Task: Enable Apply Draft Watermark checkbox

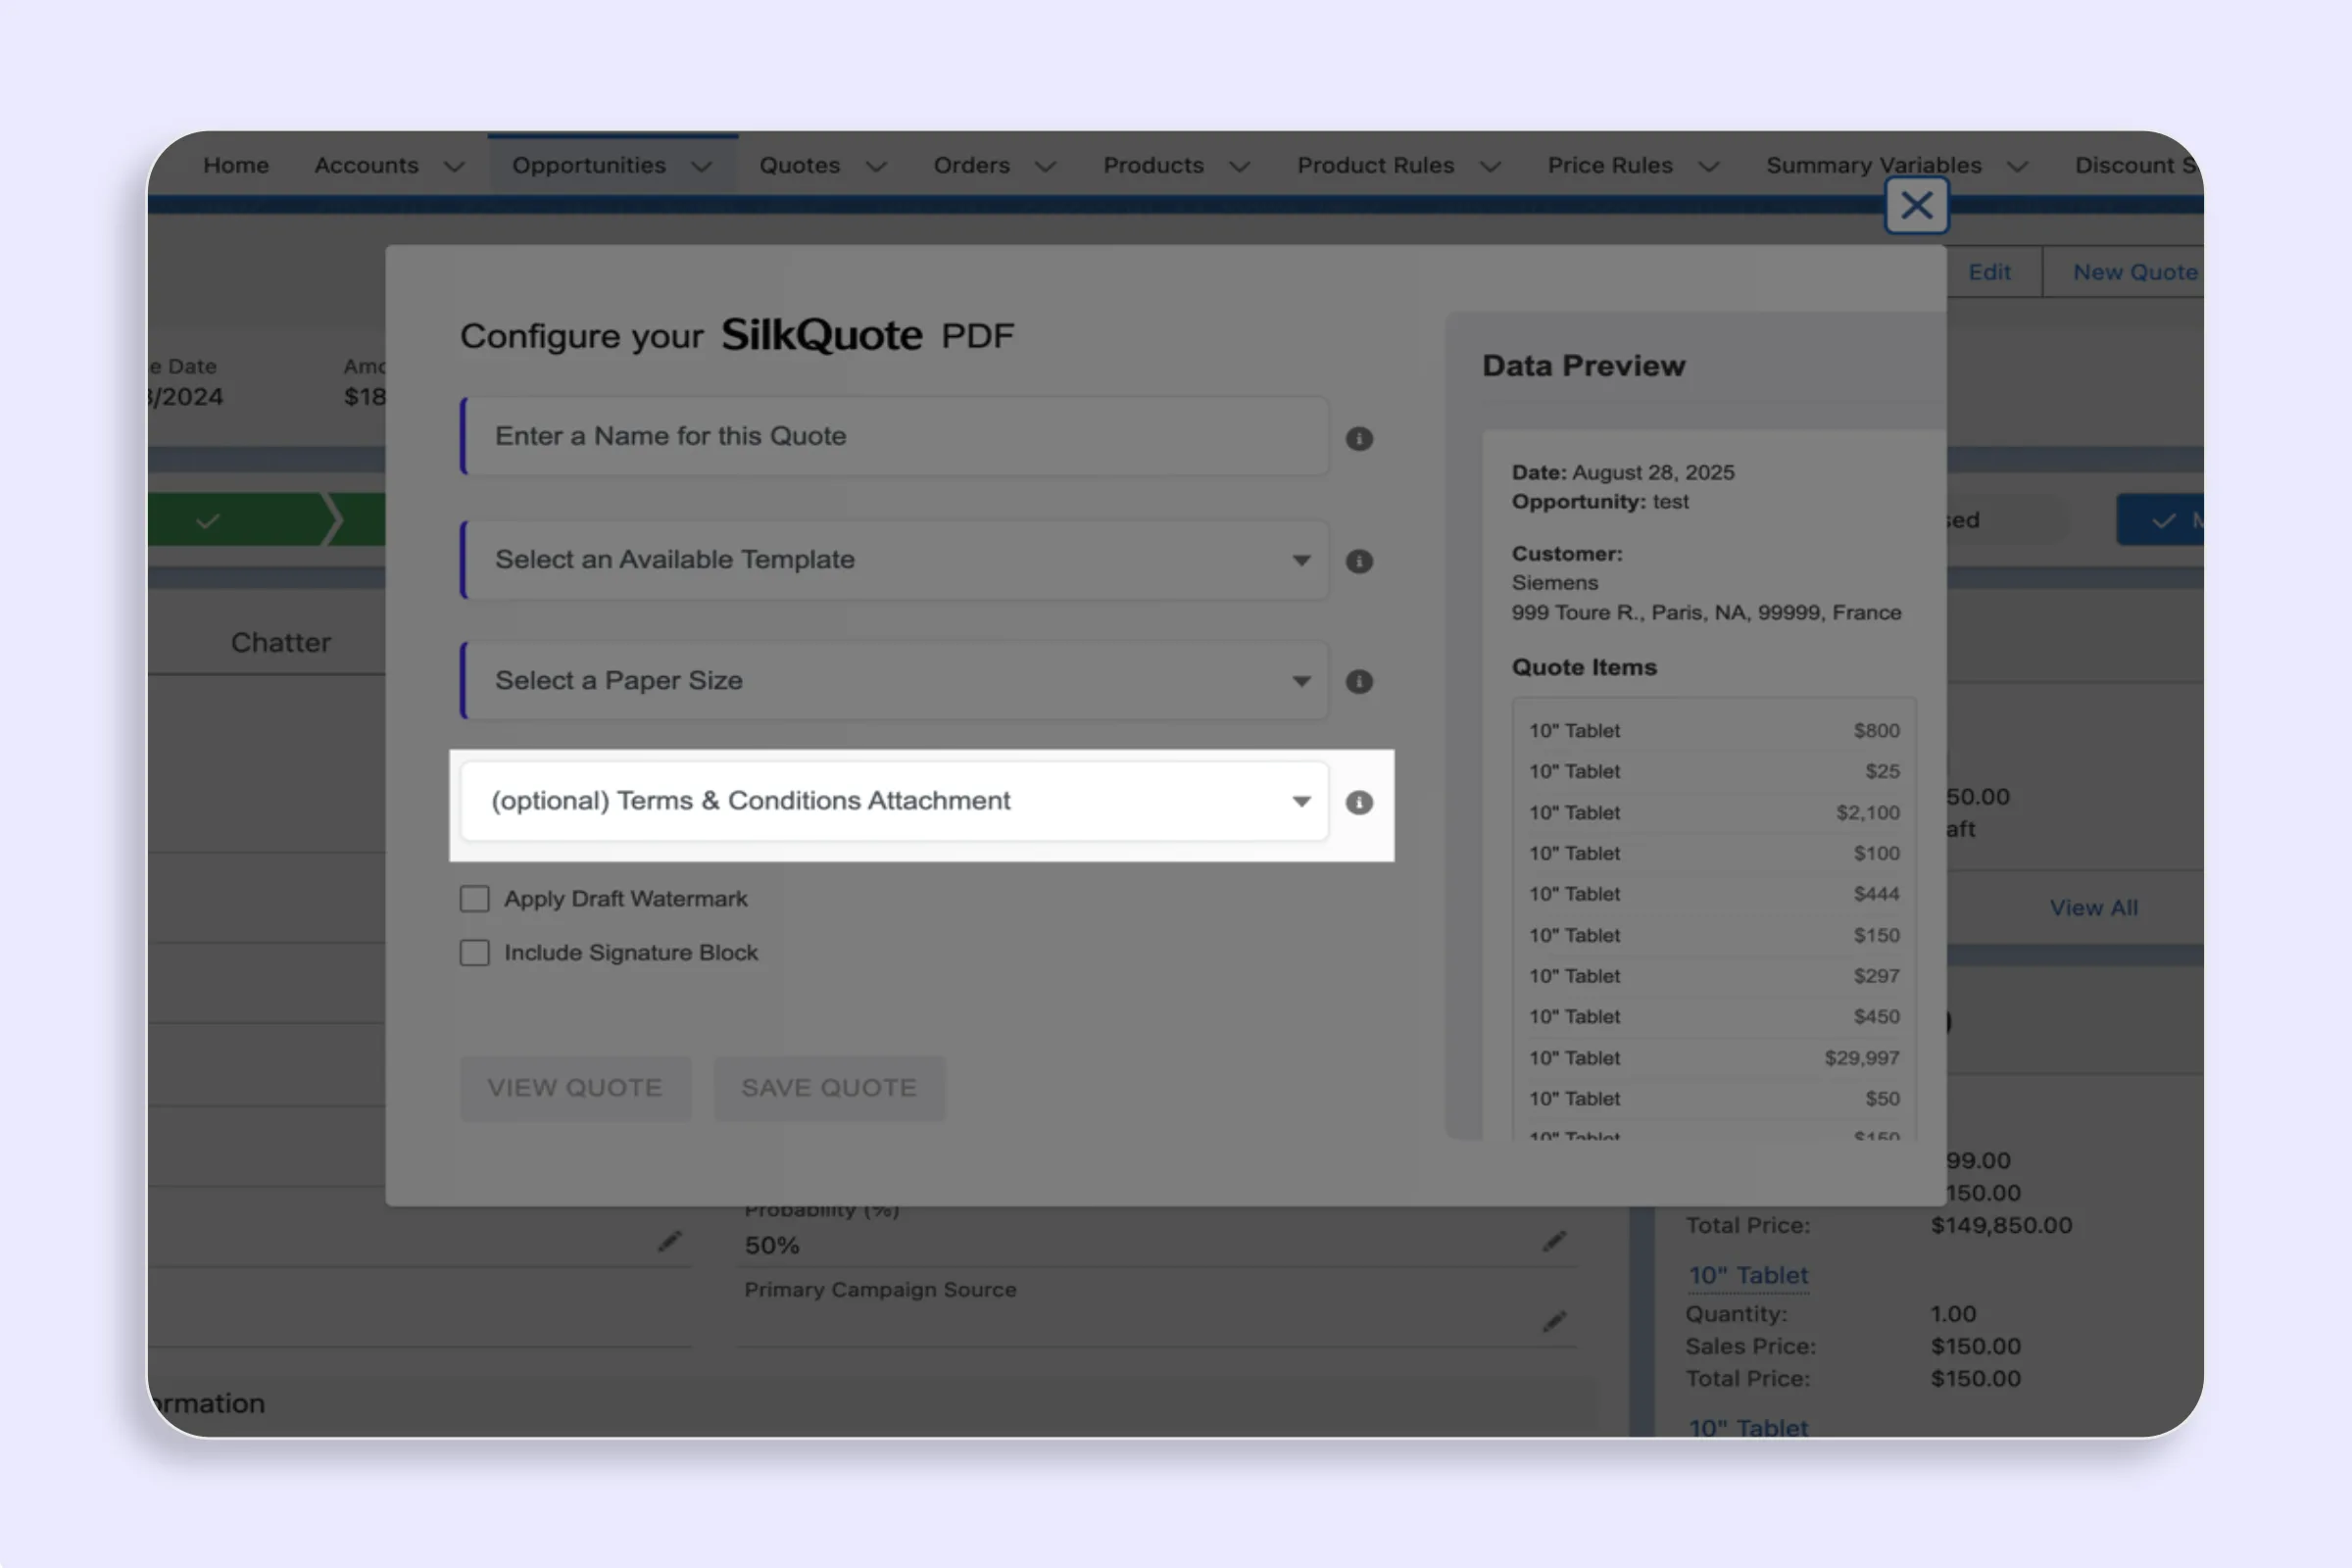Action: tap(475, 899)
